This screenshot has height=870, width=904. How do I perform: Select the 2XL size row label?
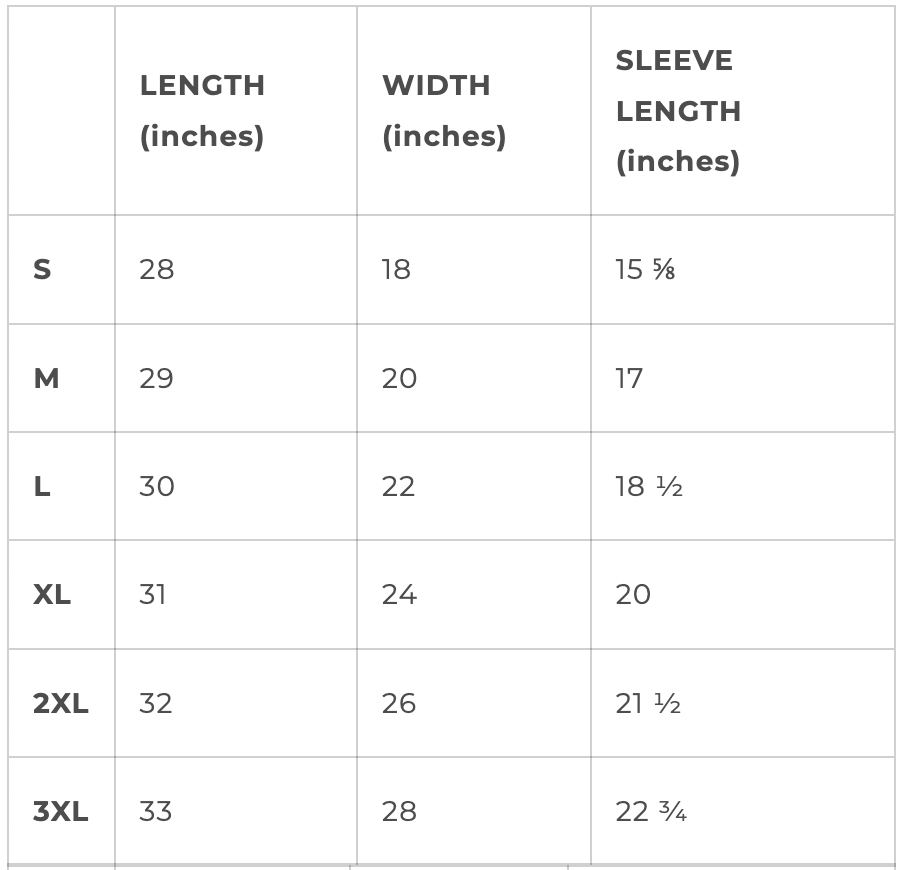61,704
